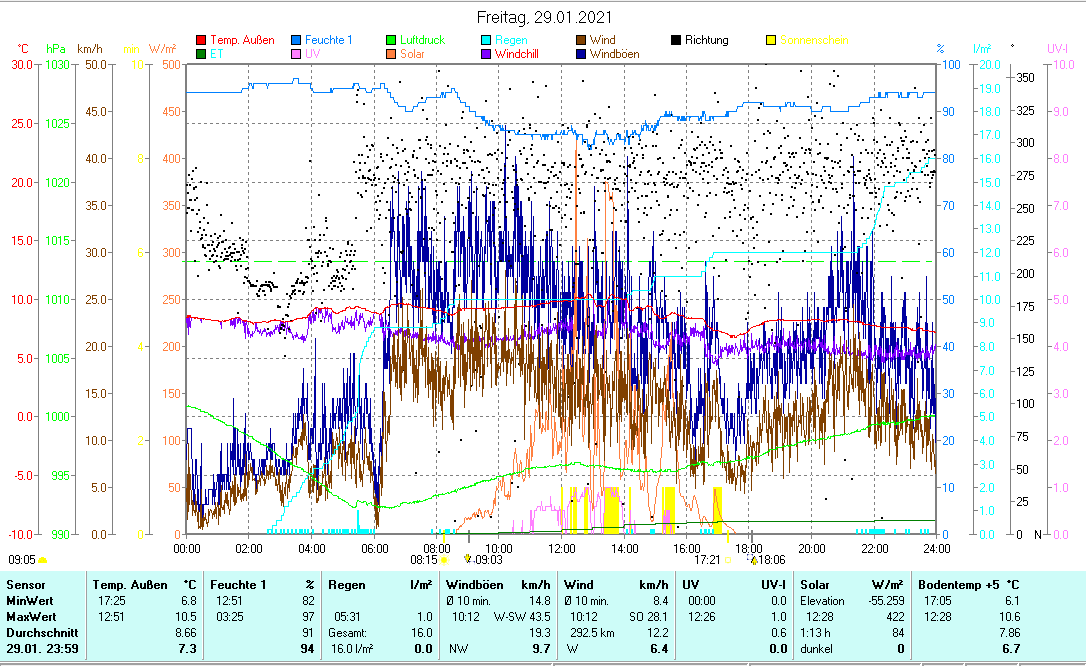The height and width of the screenshot is (666, 1086).
Task: Click the Durchschnitt row label
Action: 38,633
